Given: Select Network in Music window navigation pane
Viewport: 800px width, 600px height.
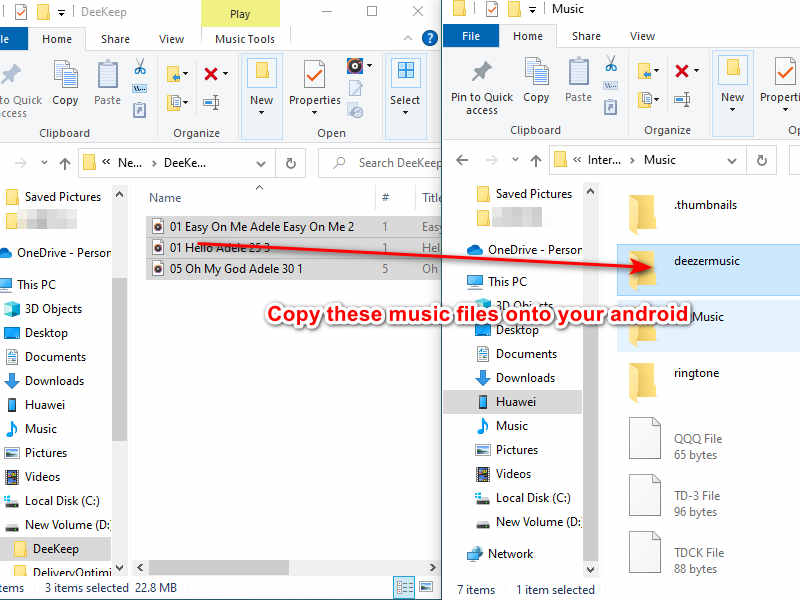Looking at the screenshot, I should tap(510, 554).
